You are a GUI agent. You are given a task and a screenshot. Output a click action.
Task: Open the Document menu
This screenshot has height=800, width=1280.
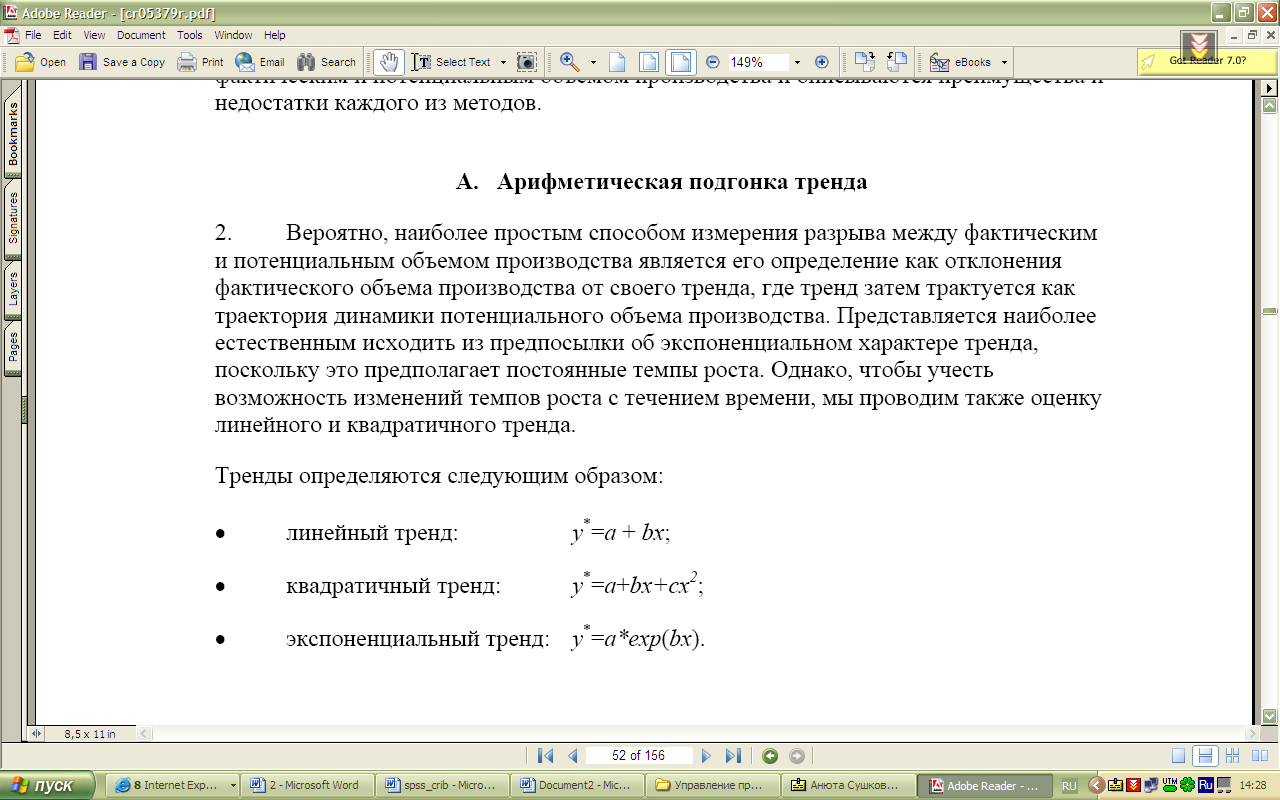click(141, 35)
